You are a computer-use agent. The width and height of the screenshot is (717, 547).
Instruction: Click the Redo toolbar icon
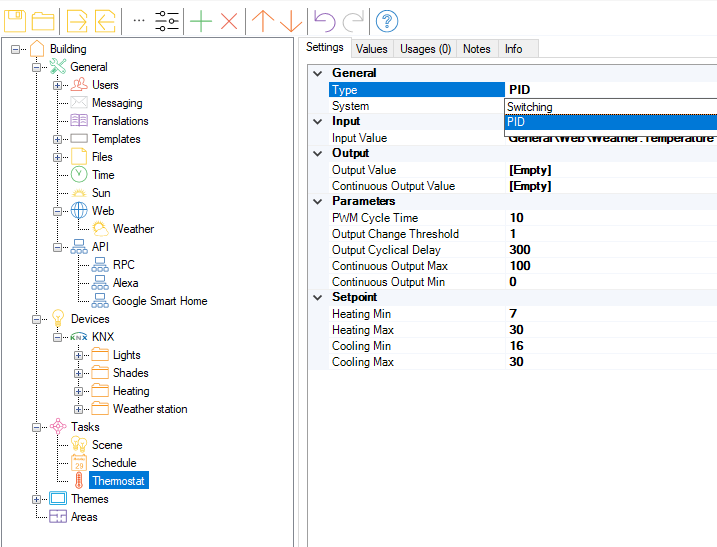pos(353,21)
